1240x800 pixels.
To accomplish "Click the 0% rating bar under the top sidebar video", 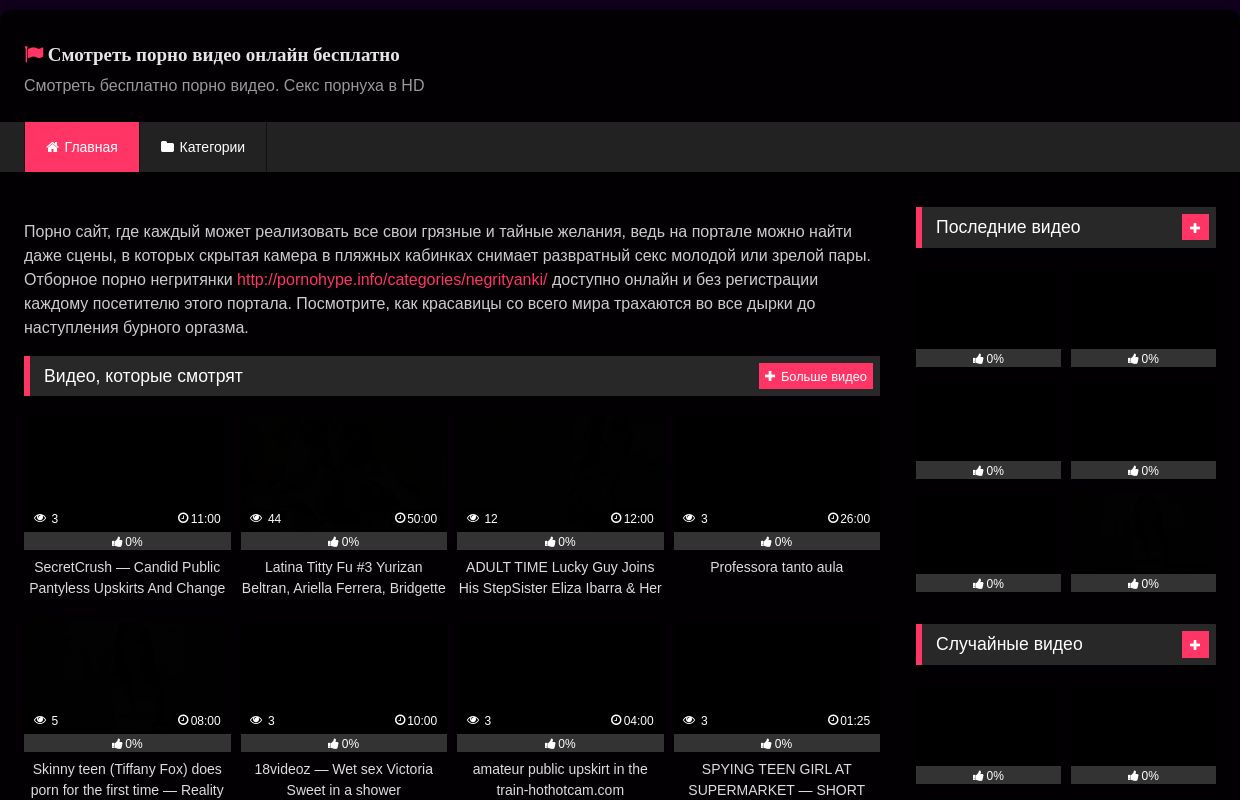I will pos(988,358).
